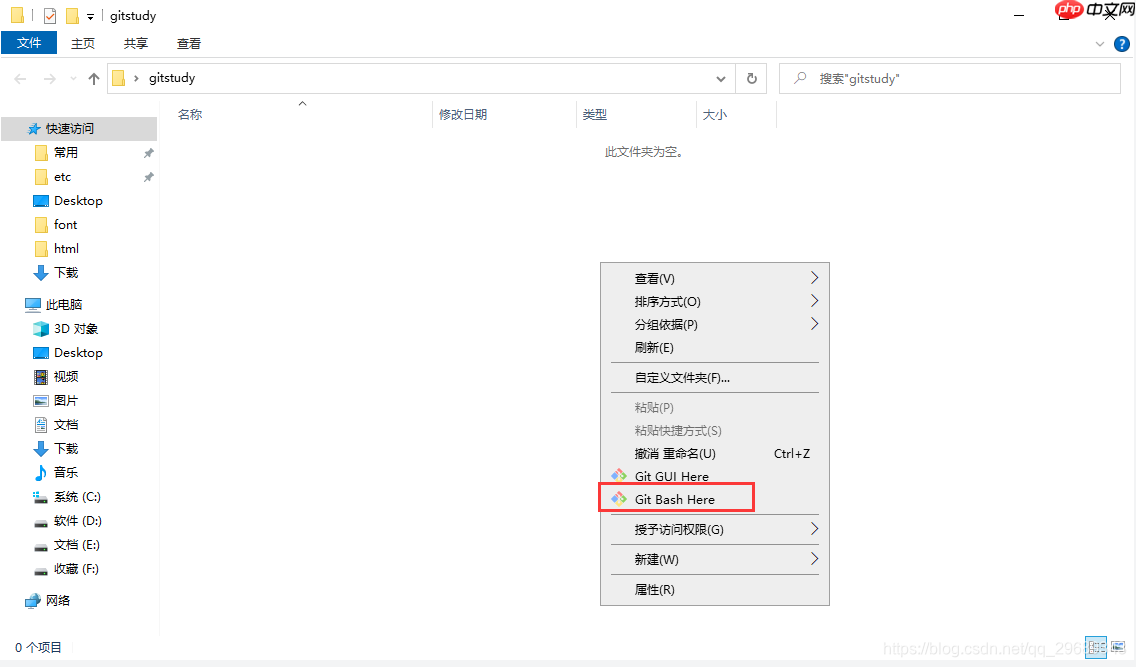Click arrow beside 分组依据(P)
This screenshot has height=667, width=1136.
pyautogui.click(x=814, y=324)
